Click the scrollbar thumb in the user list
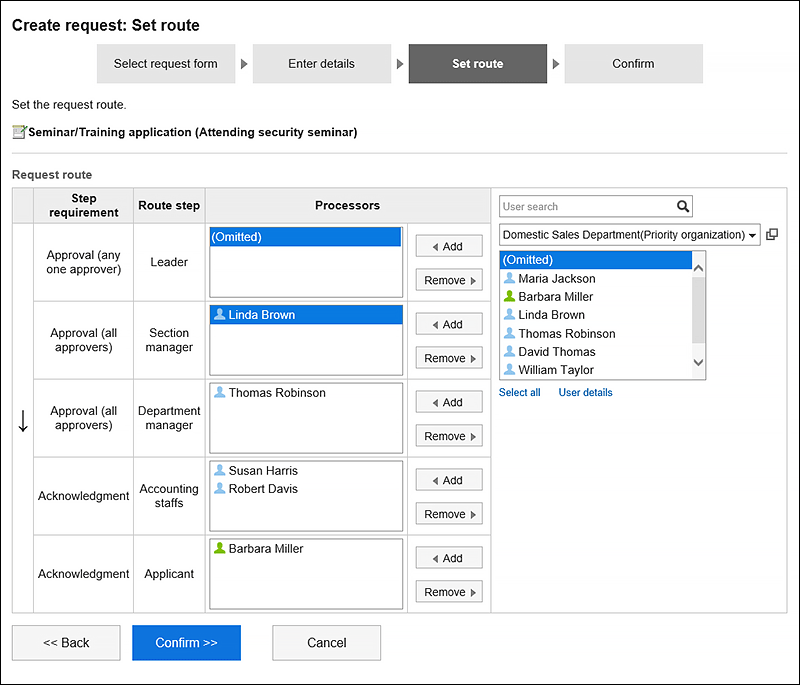The height and width of the screenshot is (685, 800). coord(698,310)
